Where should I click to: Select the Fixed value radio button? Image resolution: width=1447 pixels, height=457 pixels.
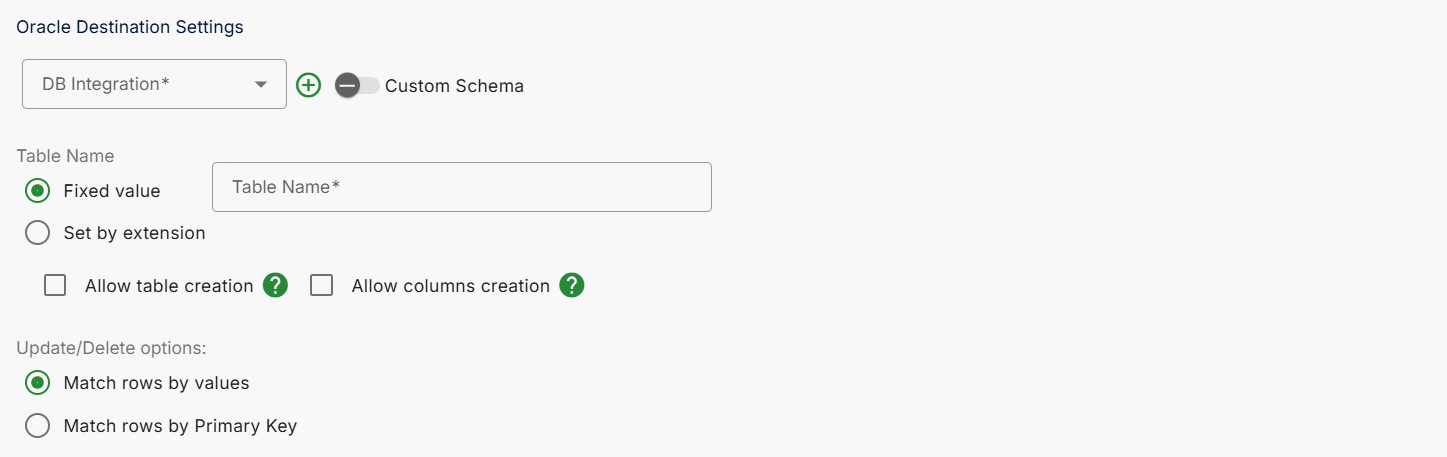[37, 190]
